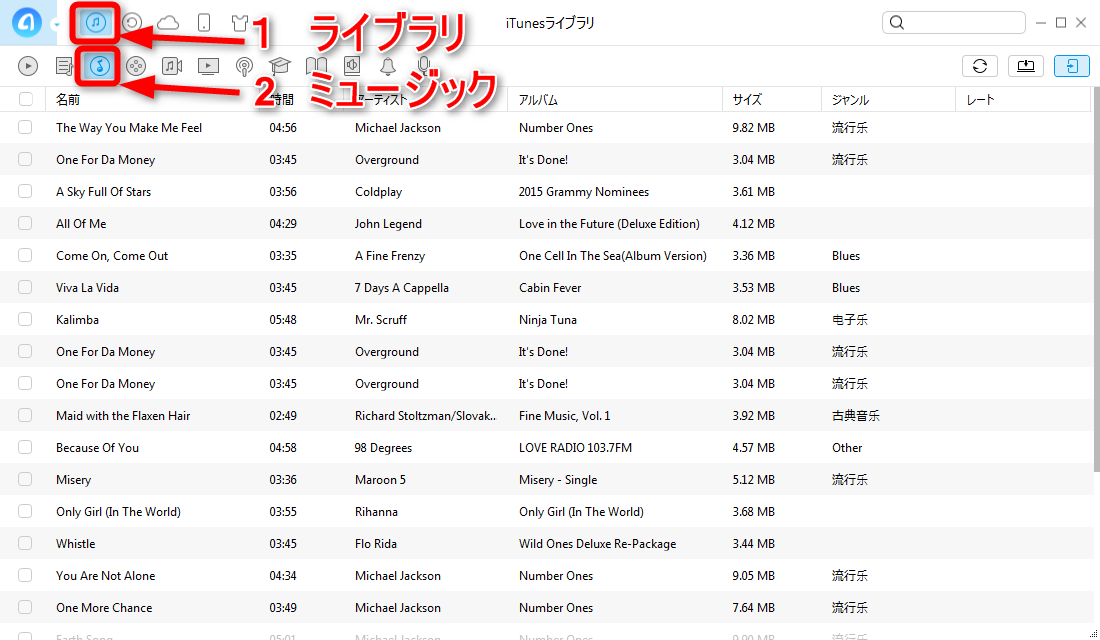Click the Refresh icon button
This screenshot has width=1100, height=640.
(980, 66)
